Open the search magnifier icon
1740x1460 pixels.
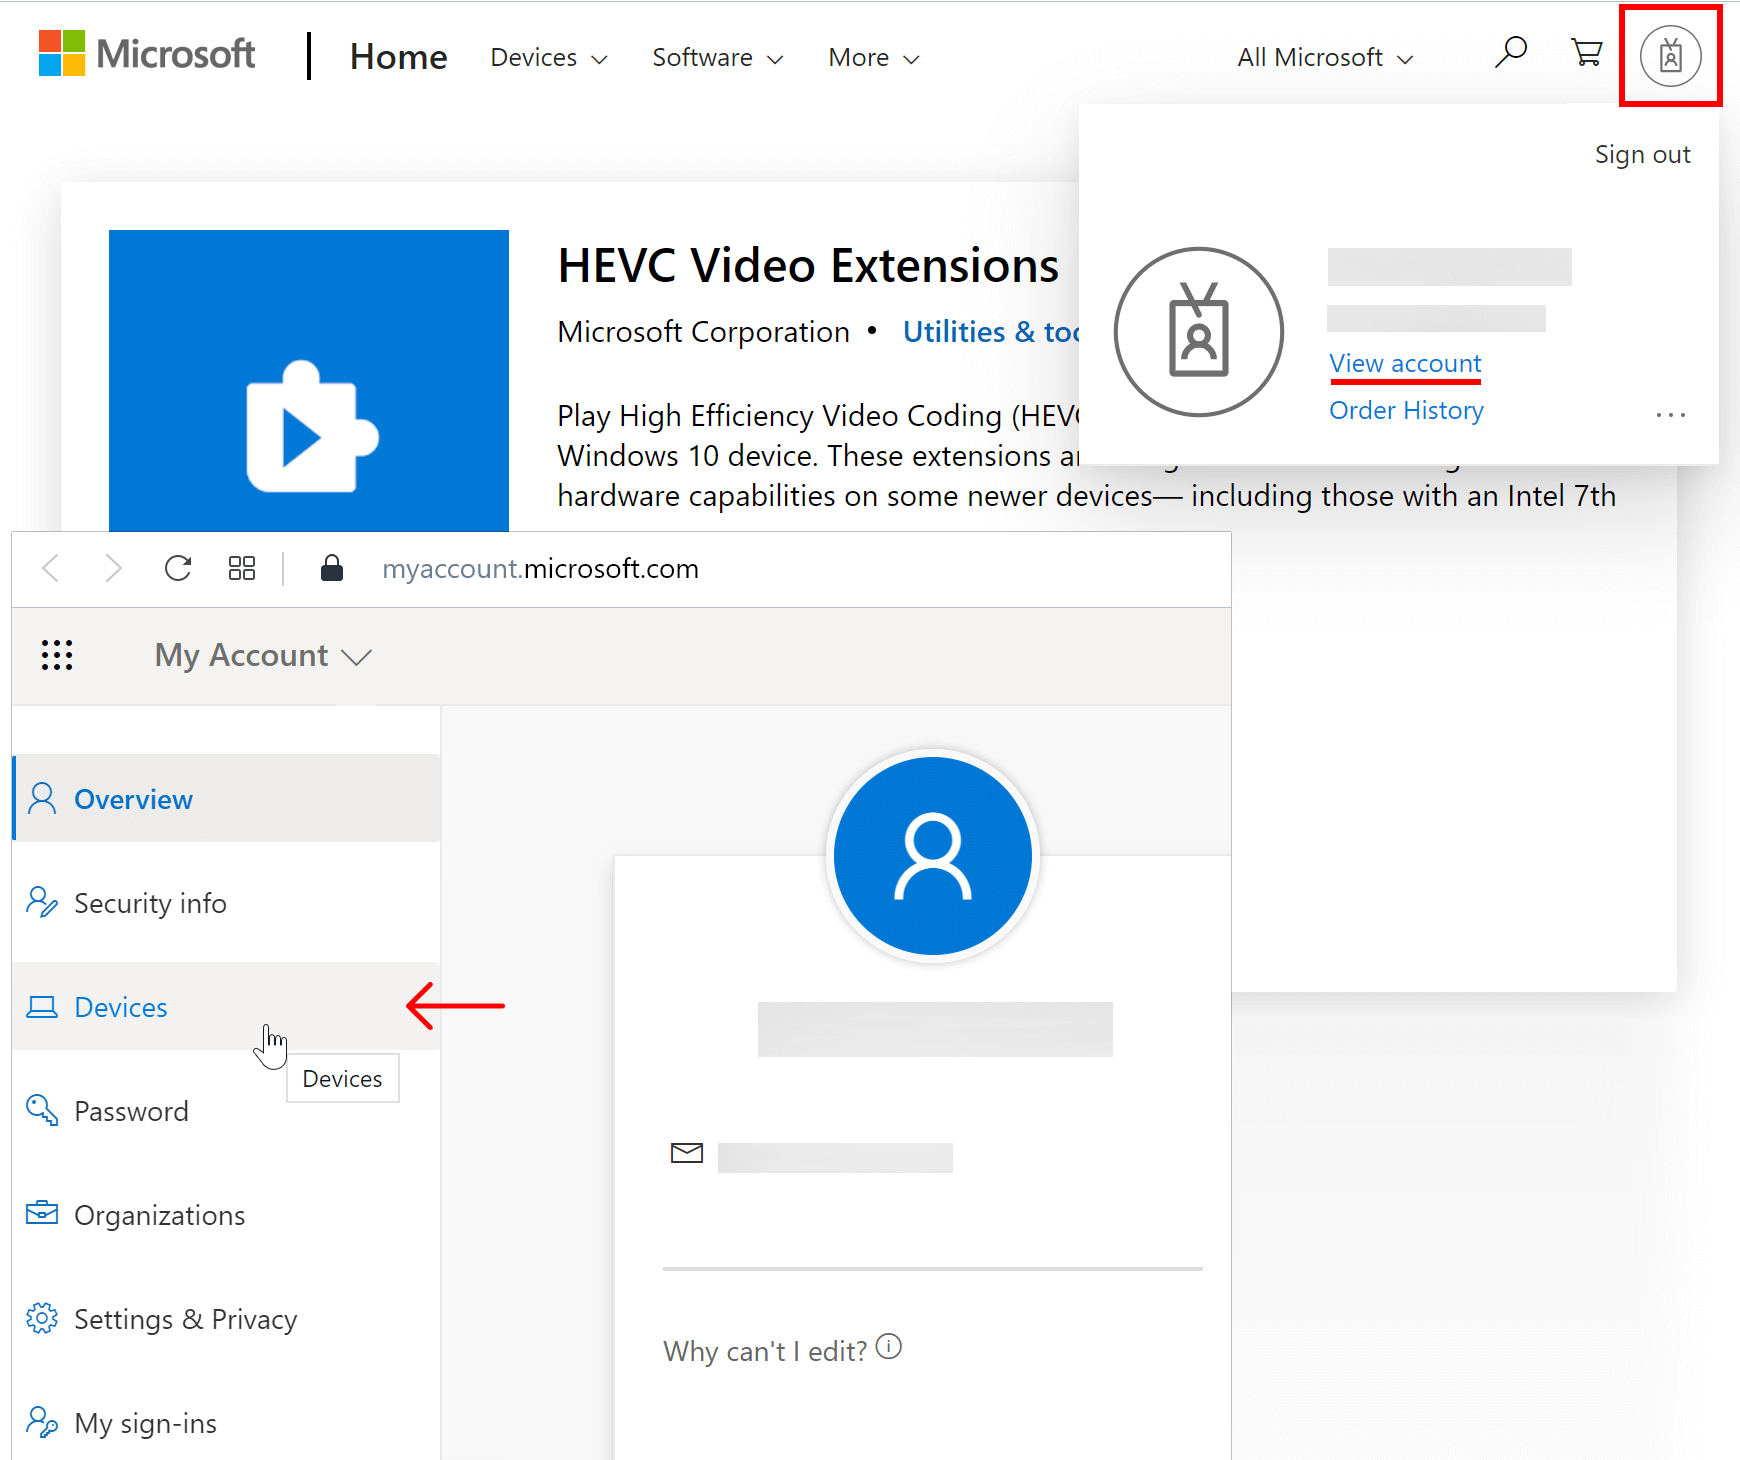[x=1510, y=52]
